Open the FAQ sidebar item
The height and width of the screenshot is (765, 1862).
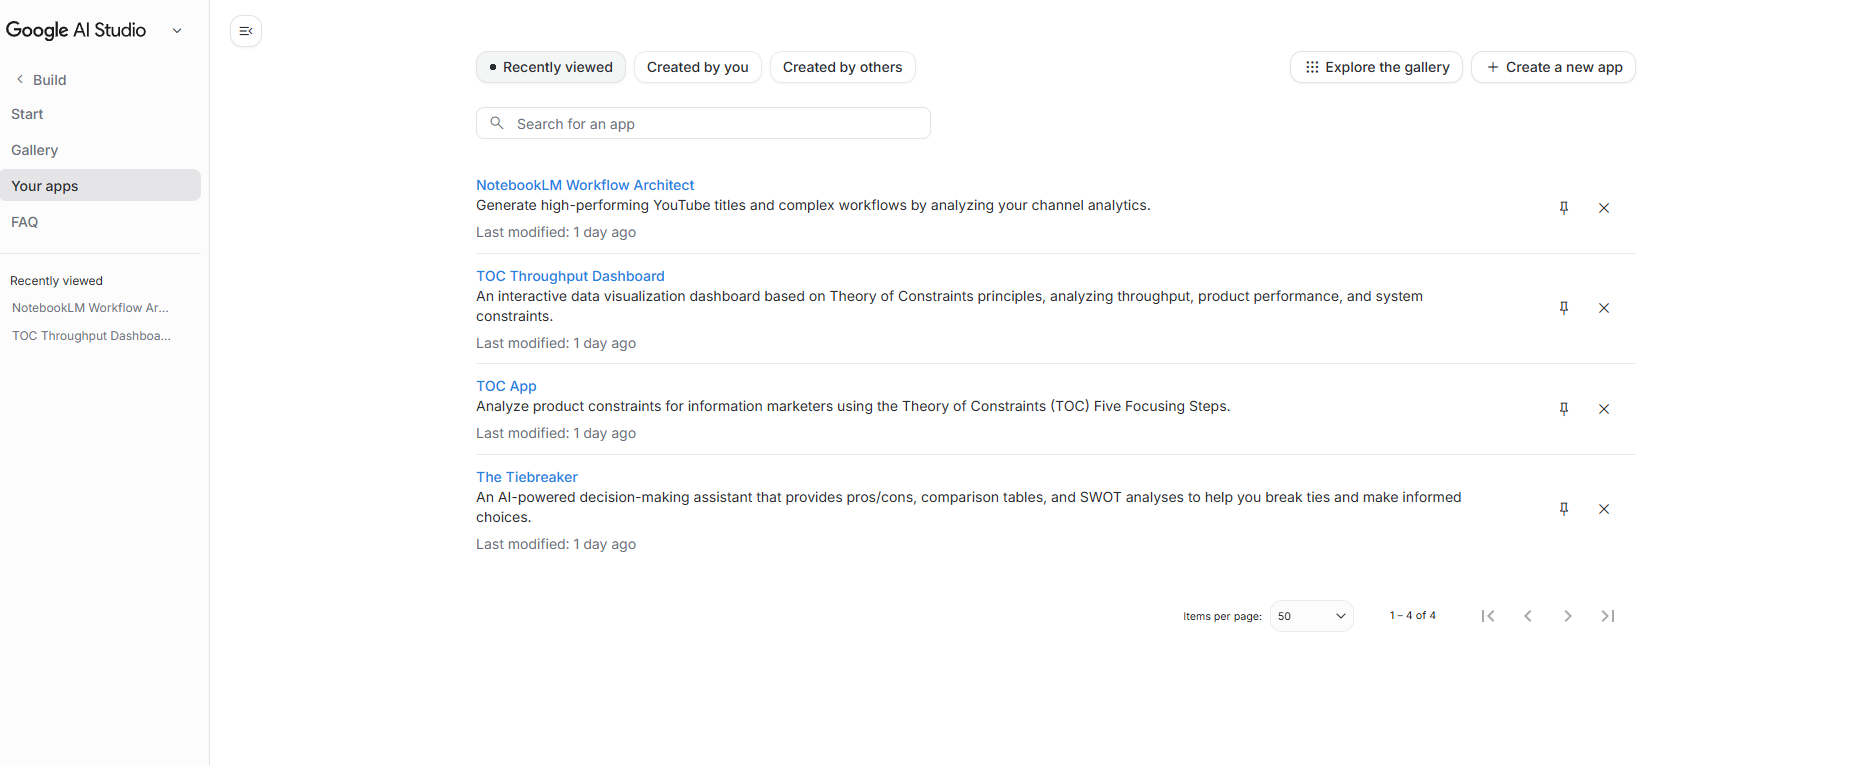click(25, 222)
